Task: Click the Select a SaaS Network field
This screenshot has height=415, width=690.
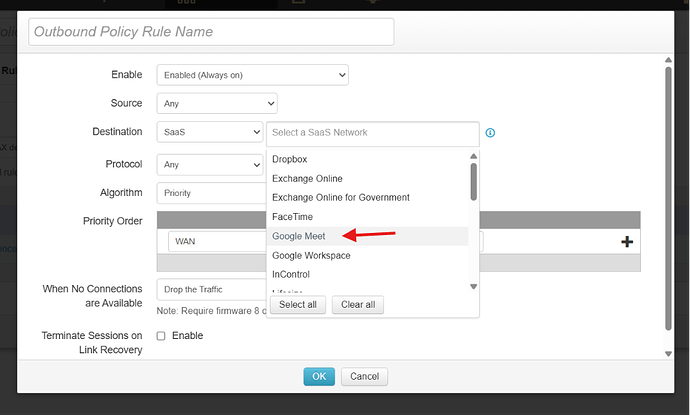Action: pyautogui.click(x=373, y=134)
